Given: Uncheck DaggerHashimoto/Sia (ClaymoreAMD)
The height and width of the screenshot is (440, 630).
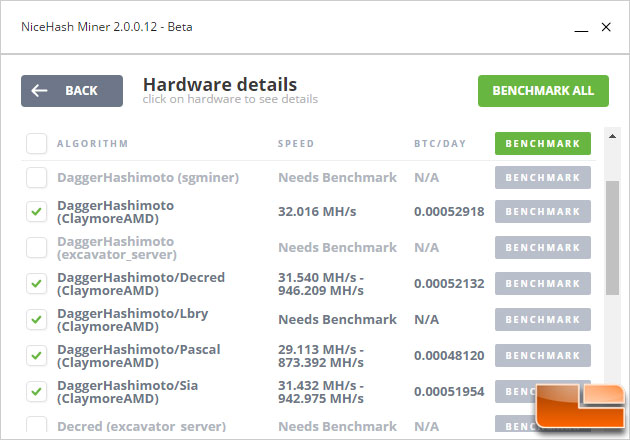Looking at the screenshot, I should 37,391.
